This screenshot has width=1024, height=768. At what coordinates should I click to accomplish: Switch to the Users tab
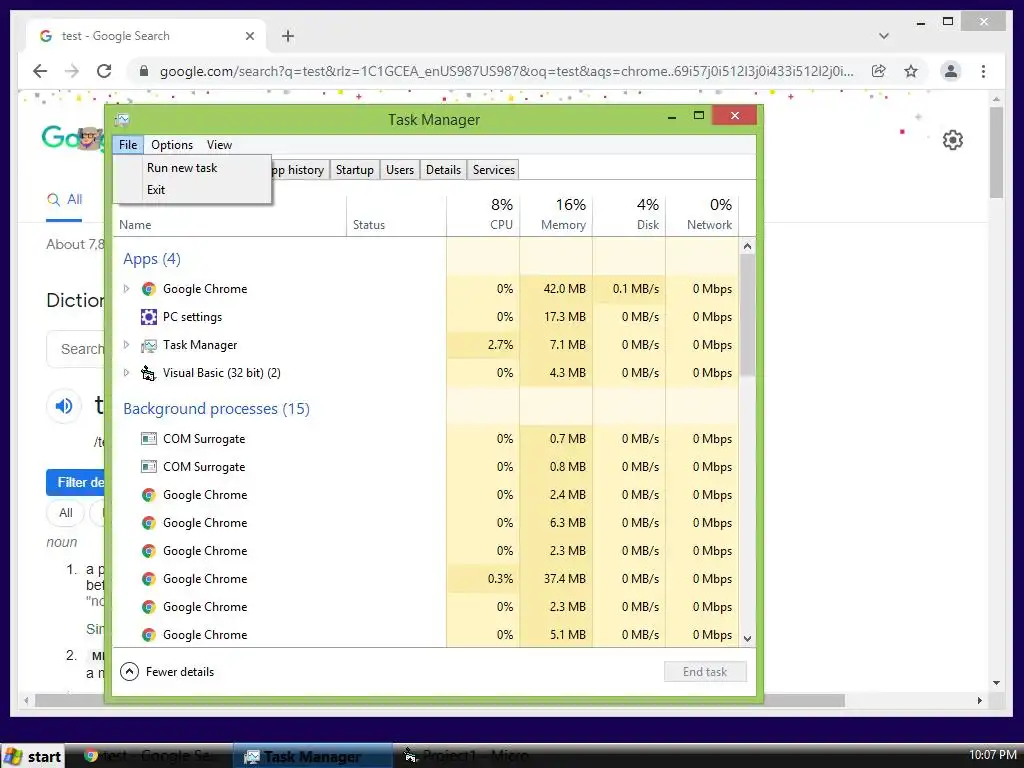(x=400, y=170)
